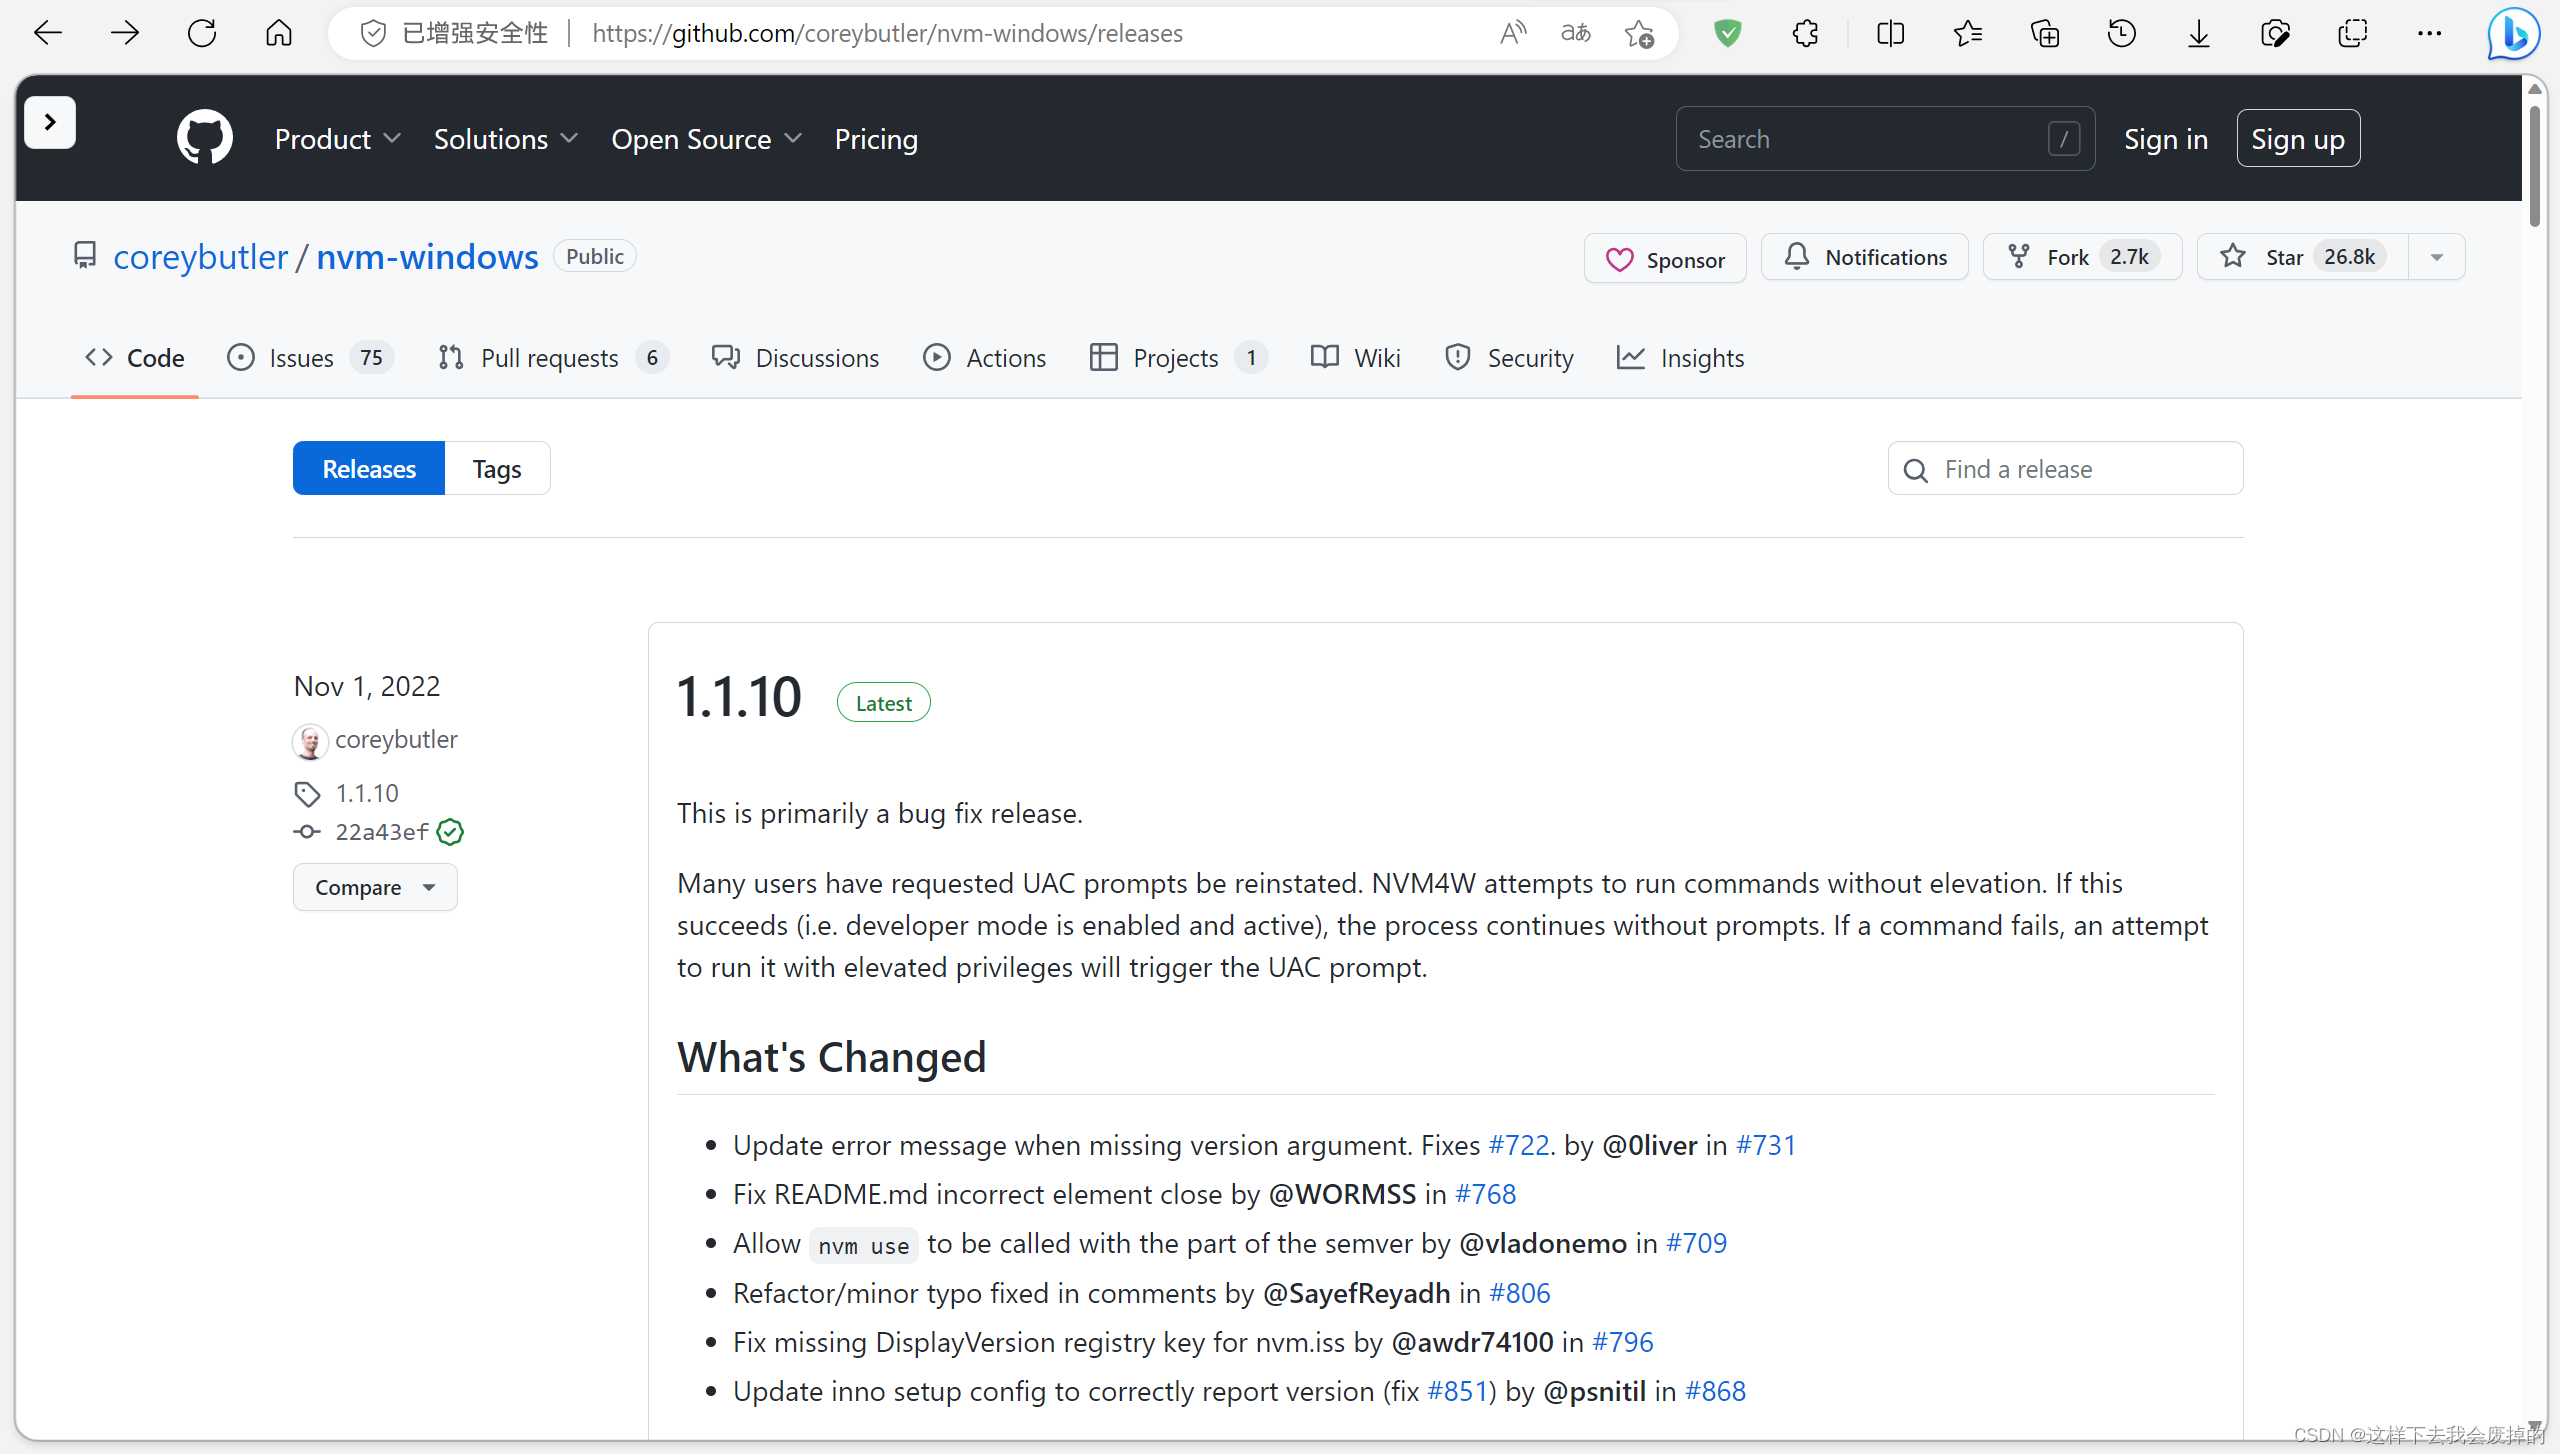Screen dimensions: 2560x1454
Task: Open the collections icon
Action: (x=2044, y=33)
